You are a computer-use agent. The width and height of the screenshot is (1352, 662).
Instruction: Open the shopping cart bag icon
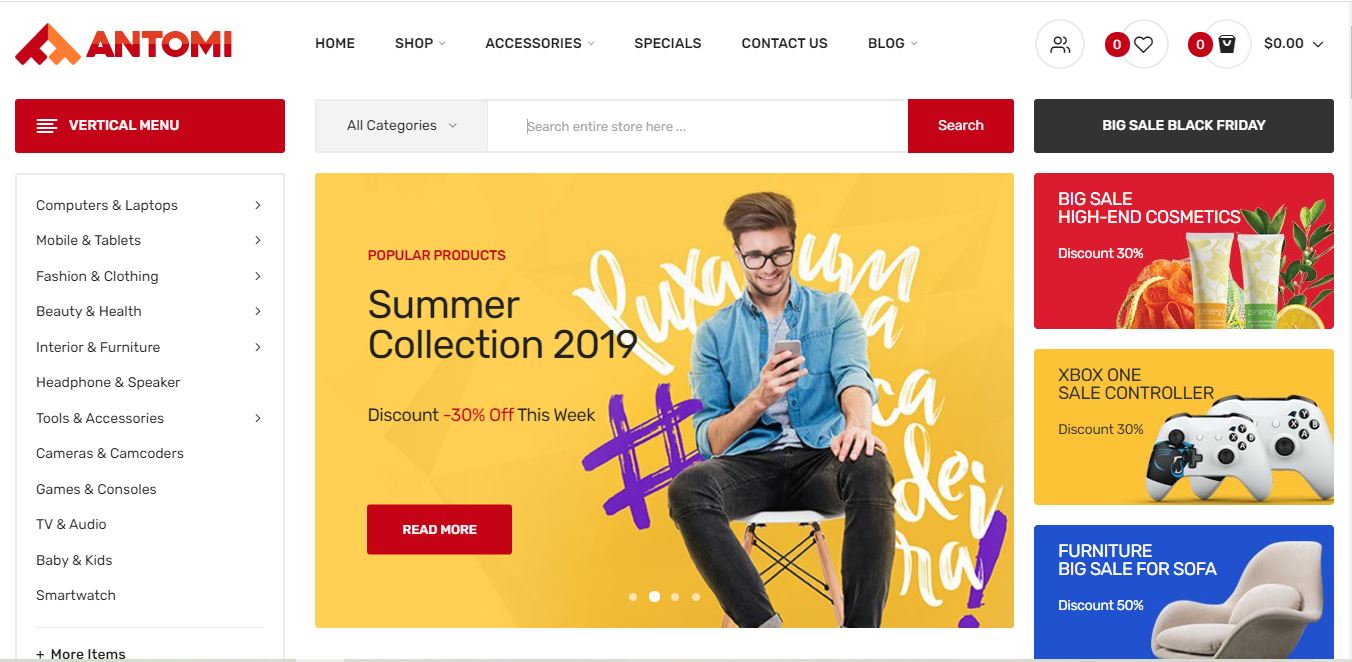click(1227, 44)
